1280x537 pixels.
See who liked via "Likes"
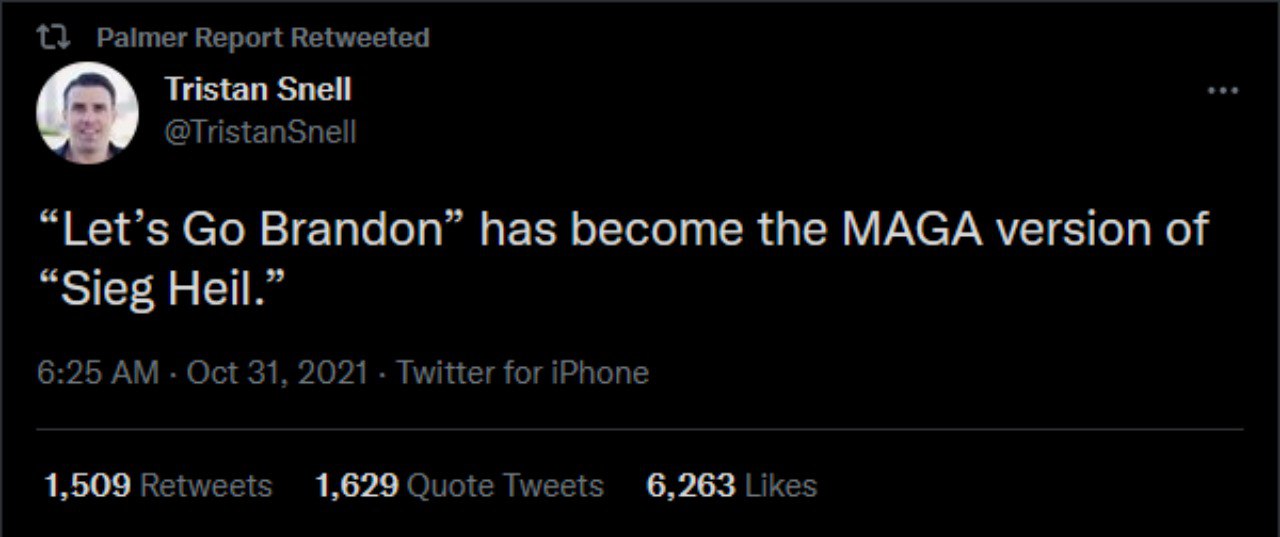(781, 486)
